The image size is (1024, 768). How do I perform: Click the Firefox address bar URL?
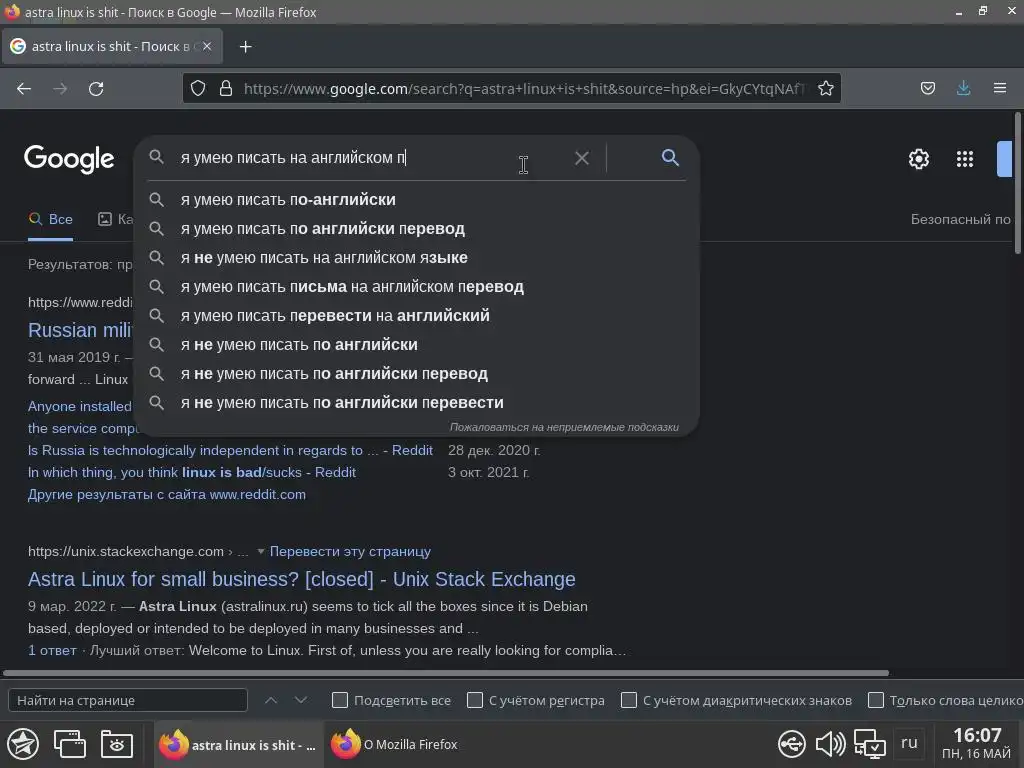(524, 89)
